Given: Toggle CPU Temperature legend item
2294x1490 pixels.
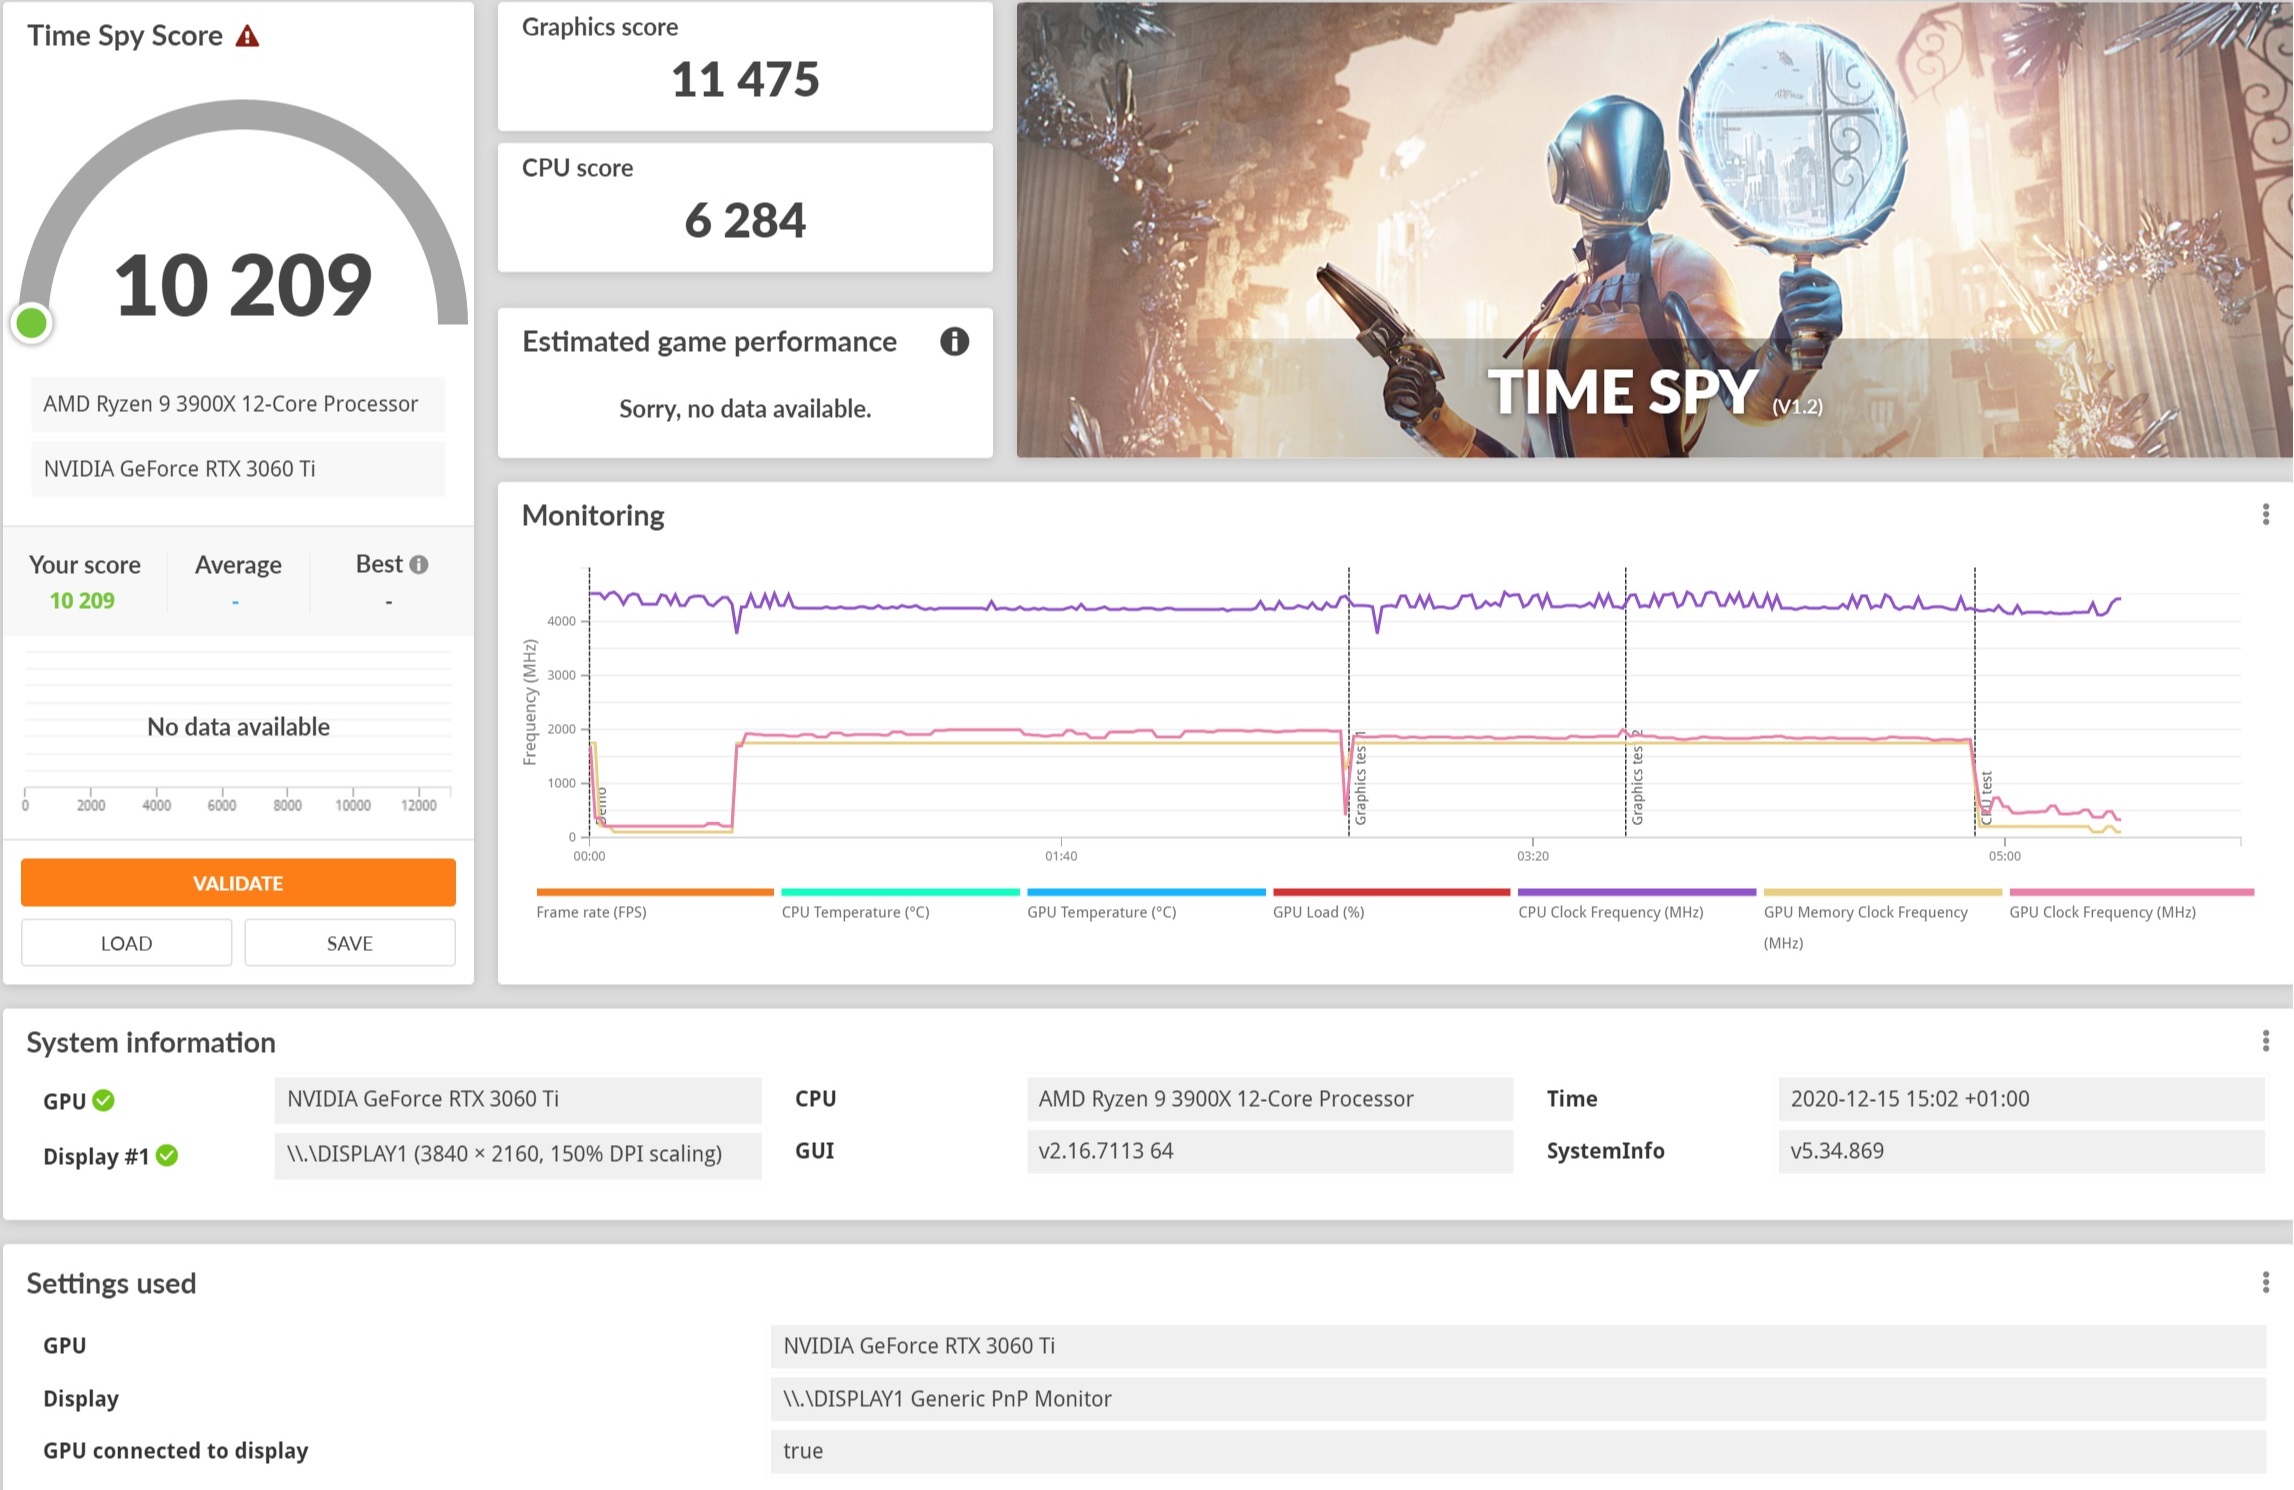Looking at the screenshot, I should (900, 903).
